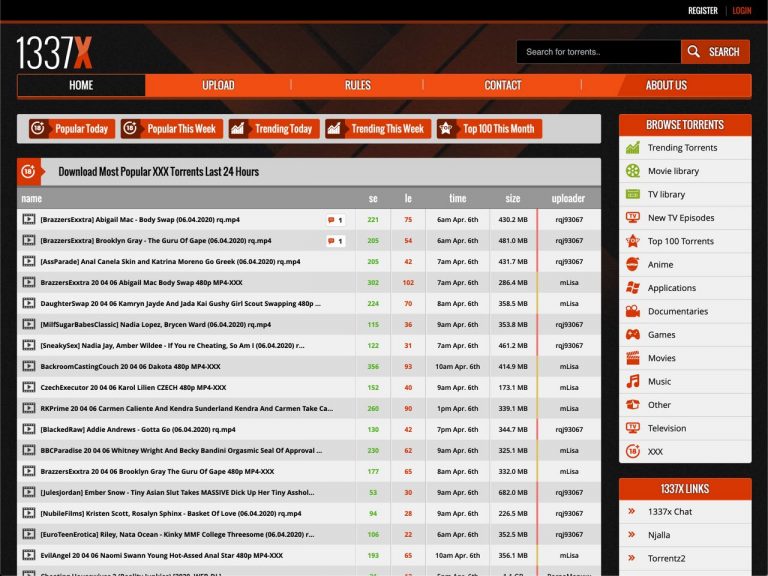Click the time cell '1pm Apr. 6th'

457,408
